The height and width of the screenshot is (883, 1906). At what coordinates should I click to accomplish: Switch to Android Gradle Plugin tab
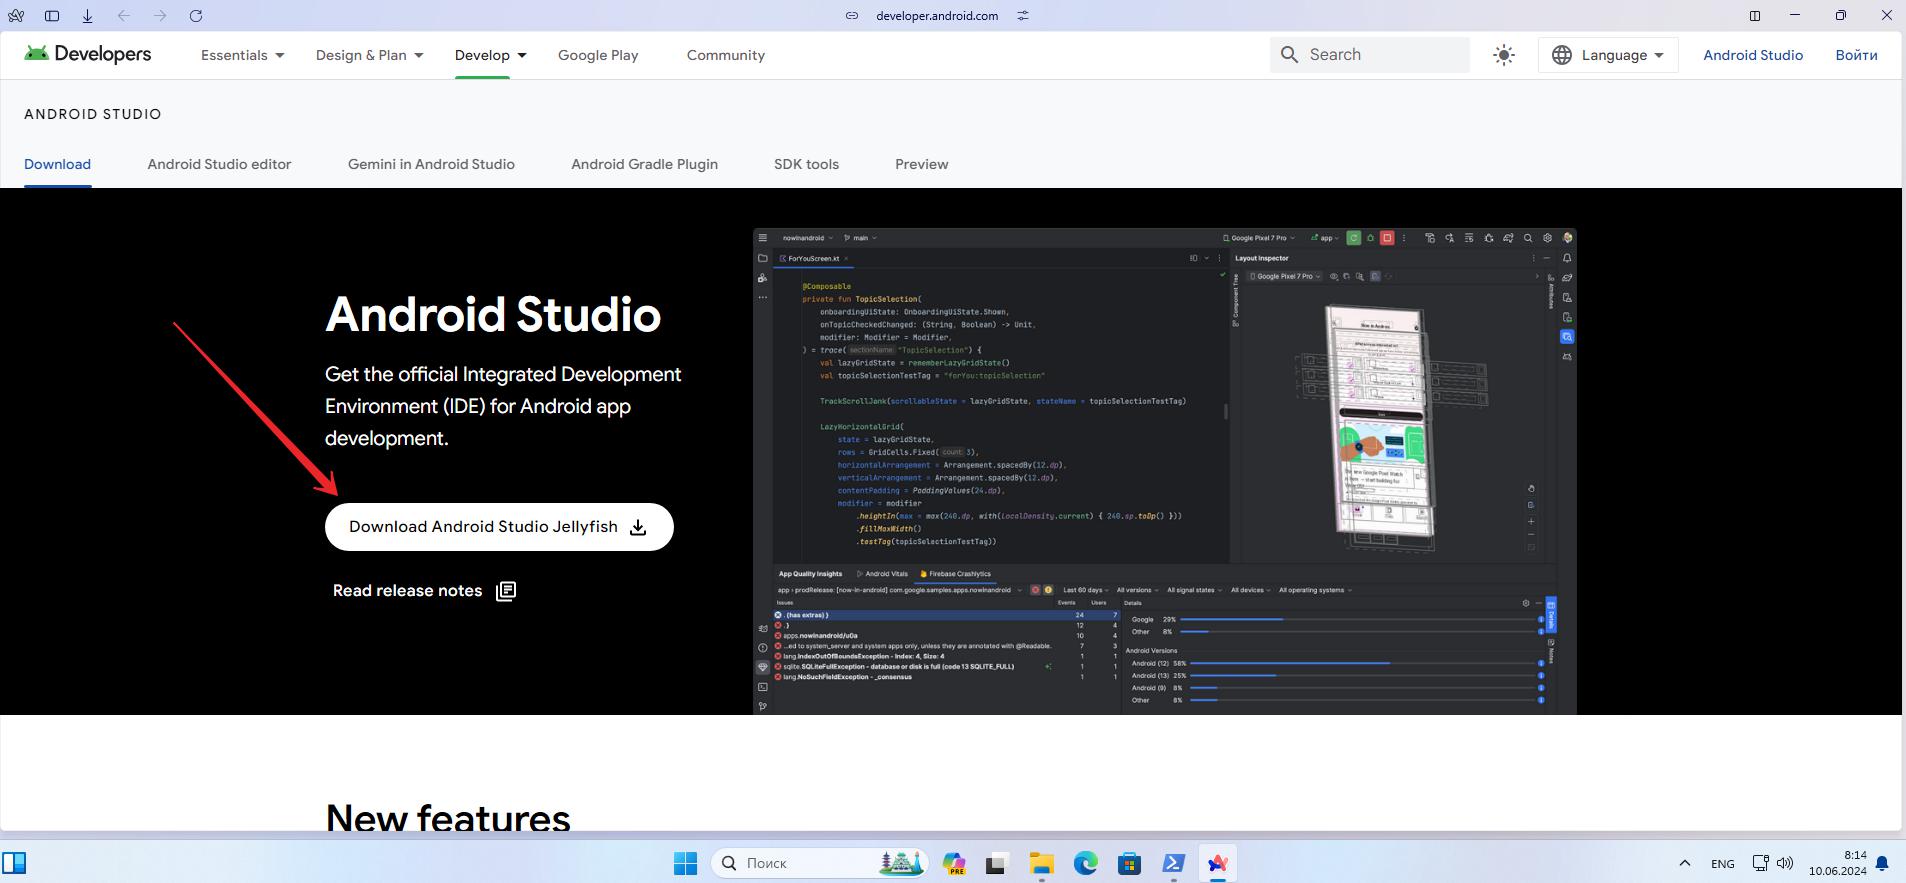(x=644, y=164)
